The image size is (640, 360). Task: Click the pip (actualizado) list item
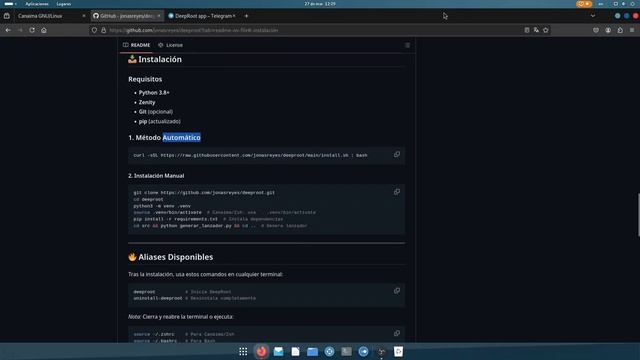coord(159,122)
